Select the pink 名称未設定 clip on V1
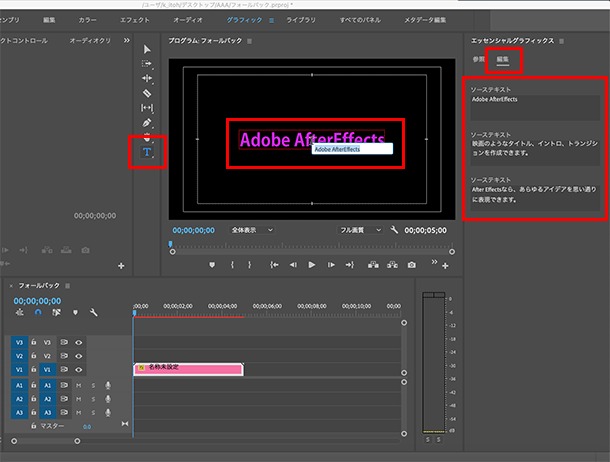The width and height of the screenshot is (610, 462). tap(189, 369)
